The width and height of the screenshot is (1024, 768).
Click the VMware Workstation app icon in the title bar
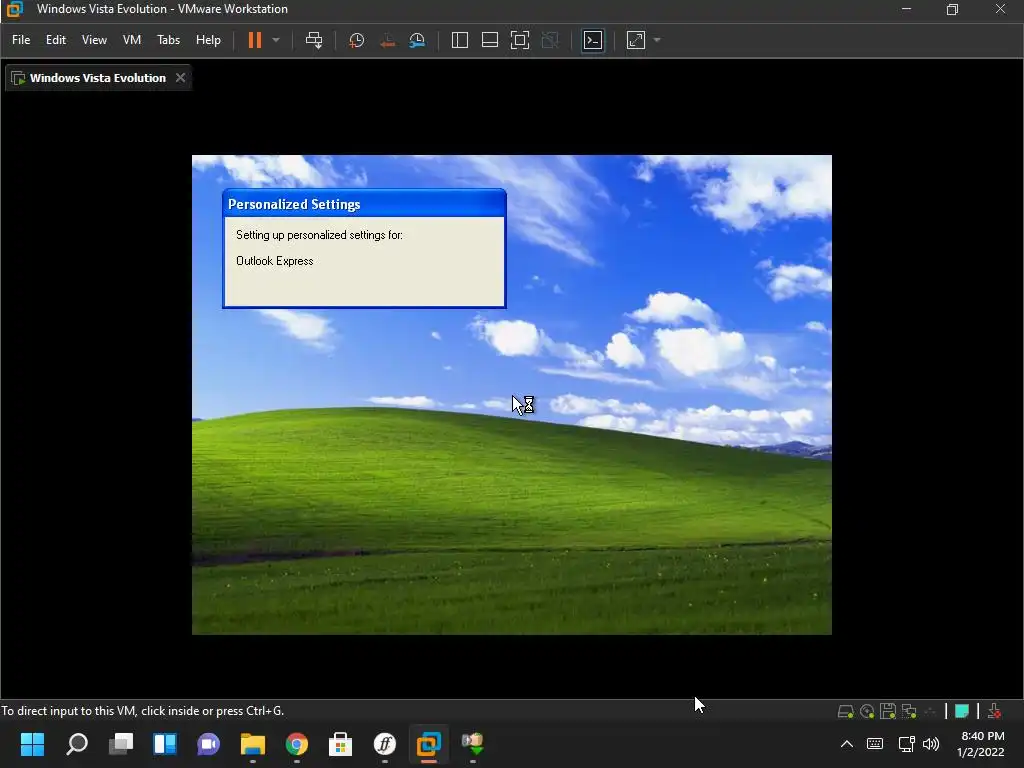coord(14,9)
